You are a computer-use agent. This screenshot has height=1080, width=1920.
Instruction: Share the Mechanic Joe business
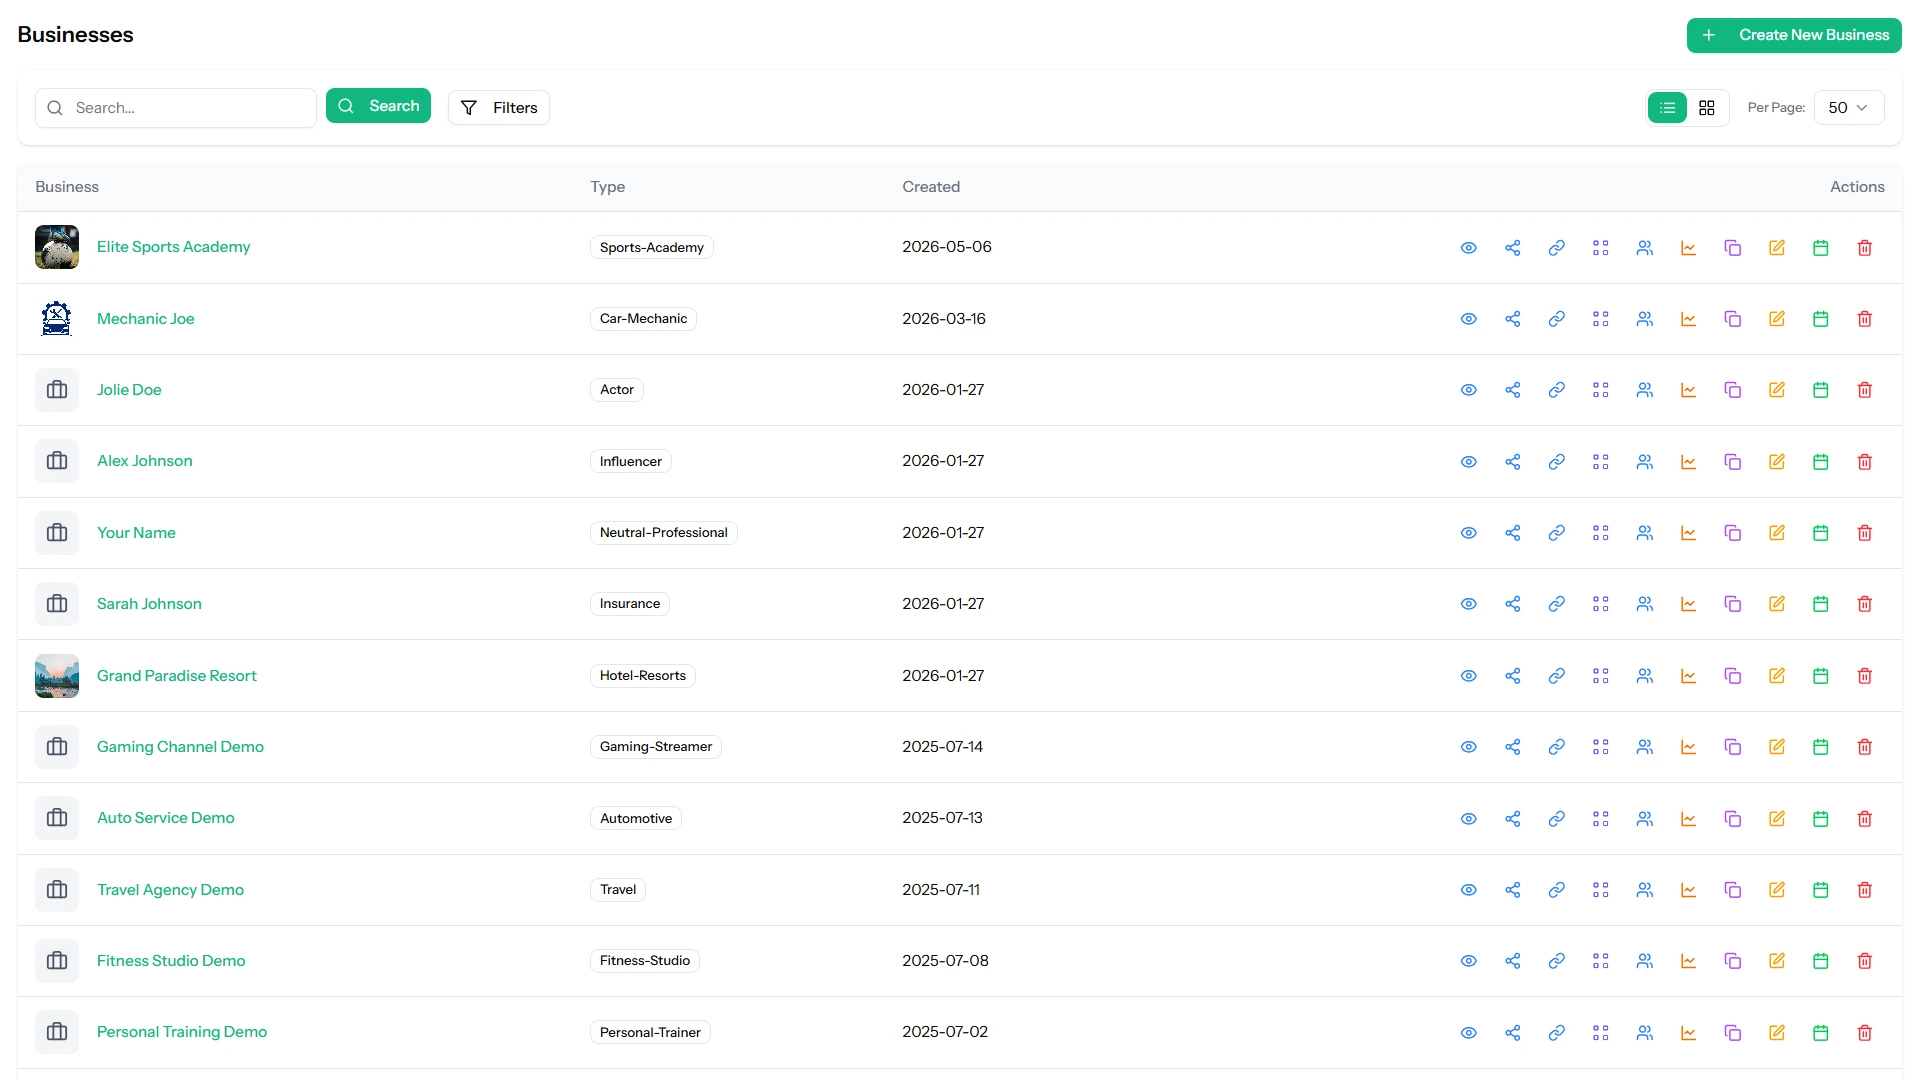[1512, 319]
